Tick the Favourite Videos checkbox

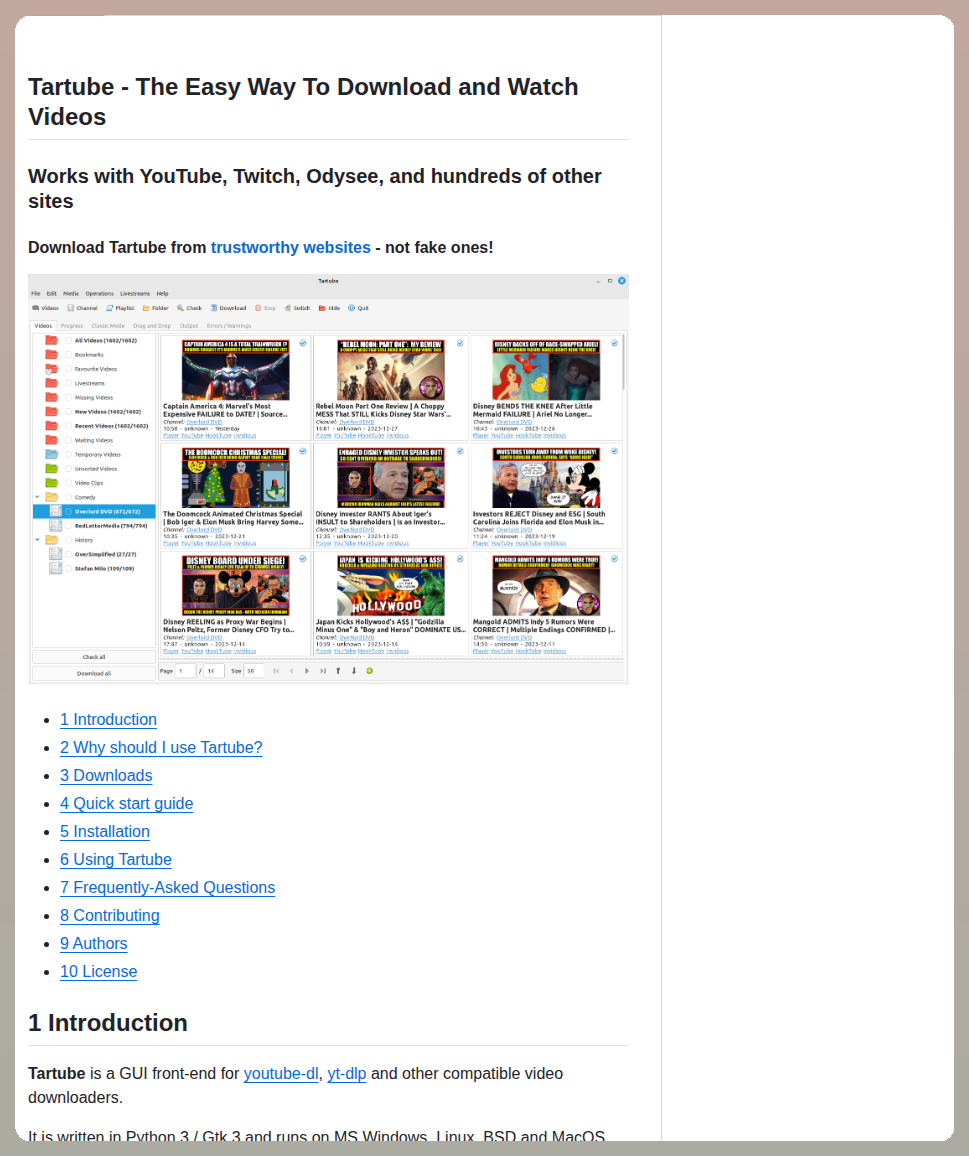69,369
